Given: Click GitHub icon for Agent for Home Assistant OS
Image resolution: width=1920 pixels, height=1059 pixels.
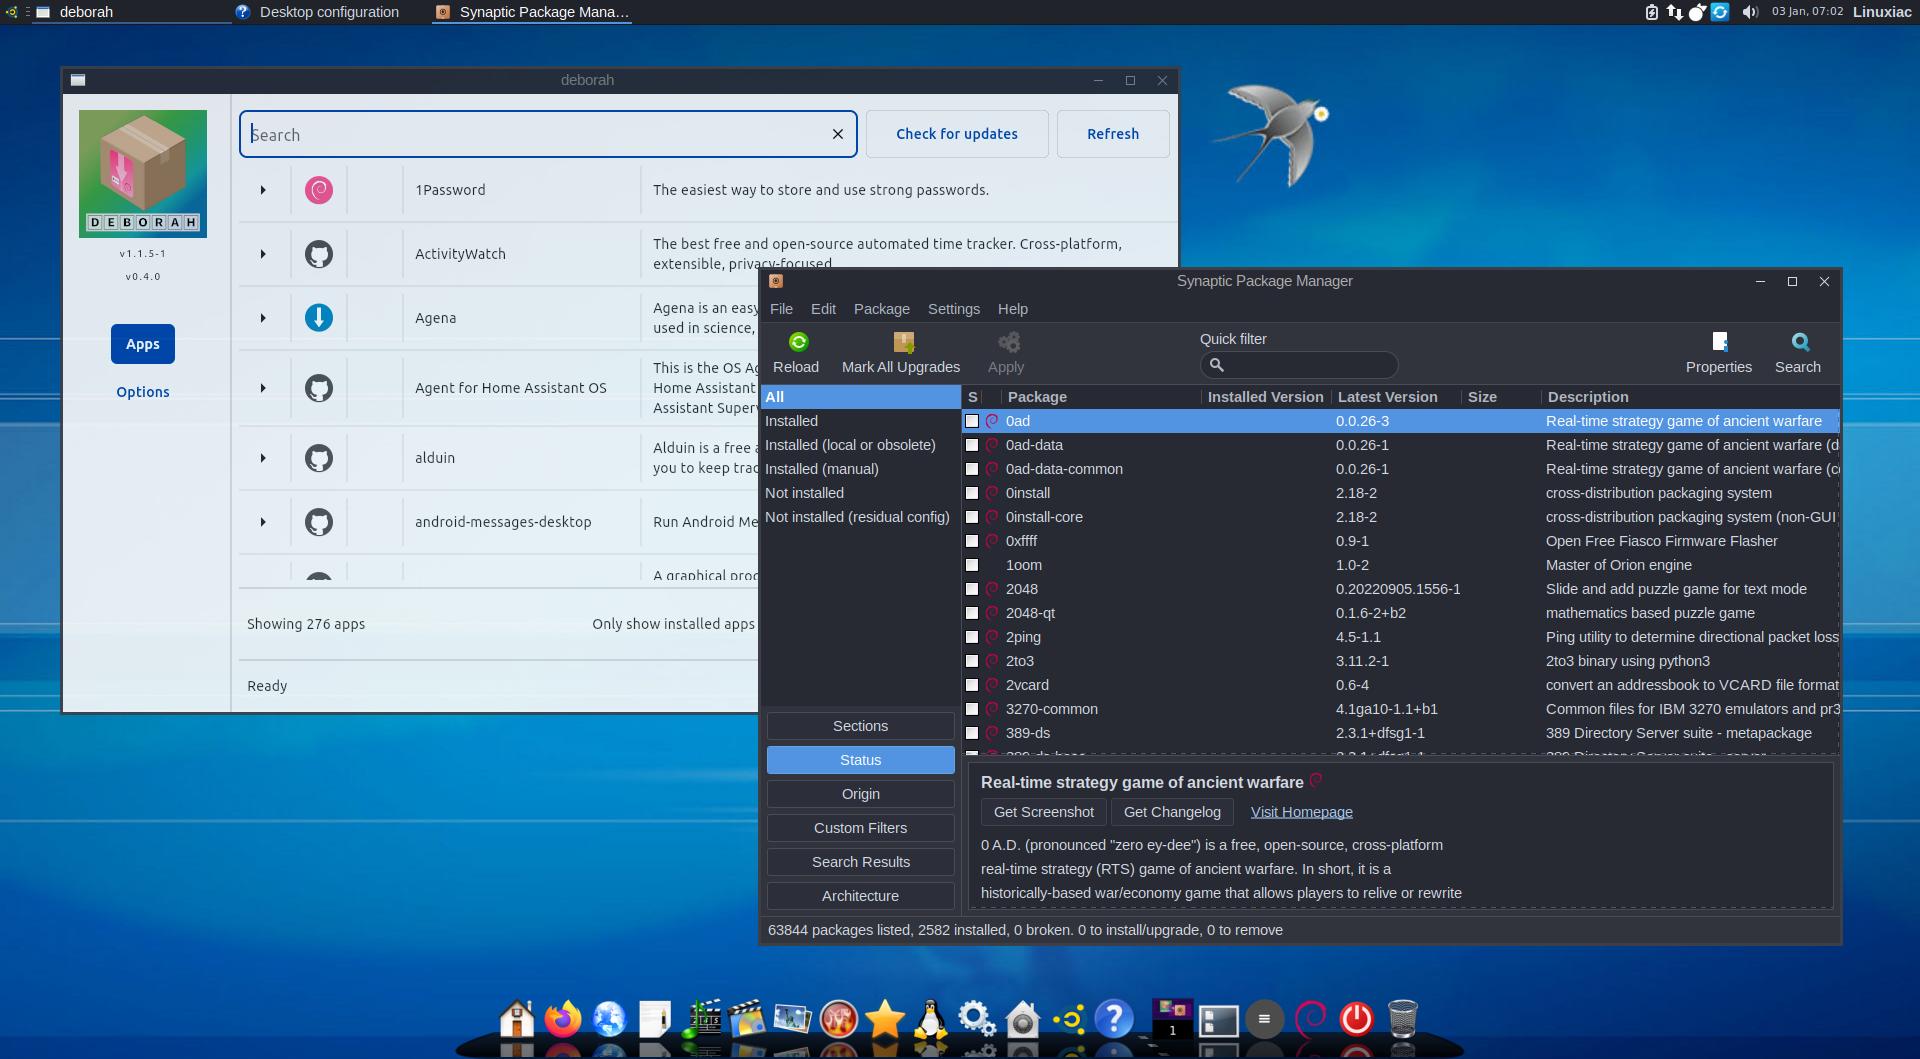Looking at the screenshot, I should pyautogui.click(x=319, y=388).
